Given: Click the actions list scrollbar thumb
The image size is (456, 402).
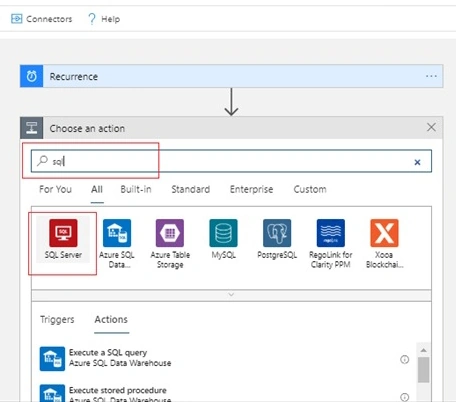Looking at the screenshot, I should (x=424, y=370).
